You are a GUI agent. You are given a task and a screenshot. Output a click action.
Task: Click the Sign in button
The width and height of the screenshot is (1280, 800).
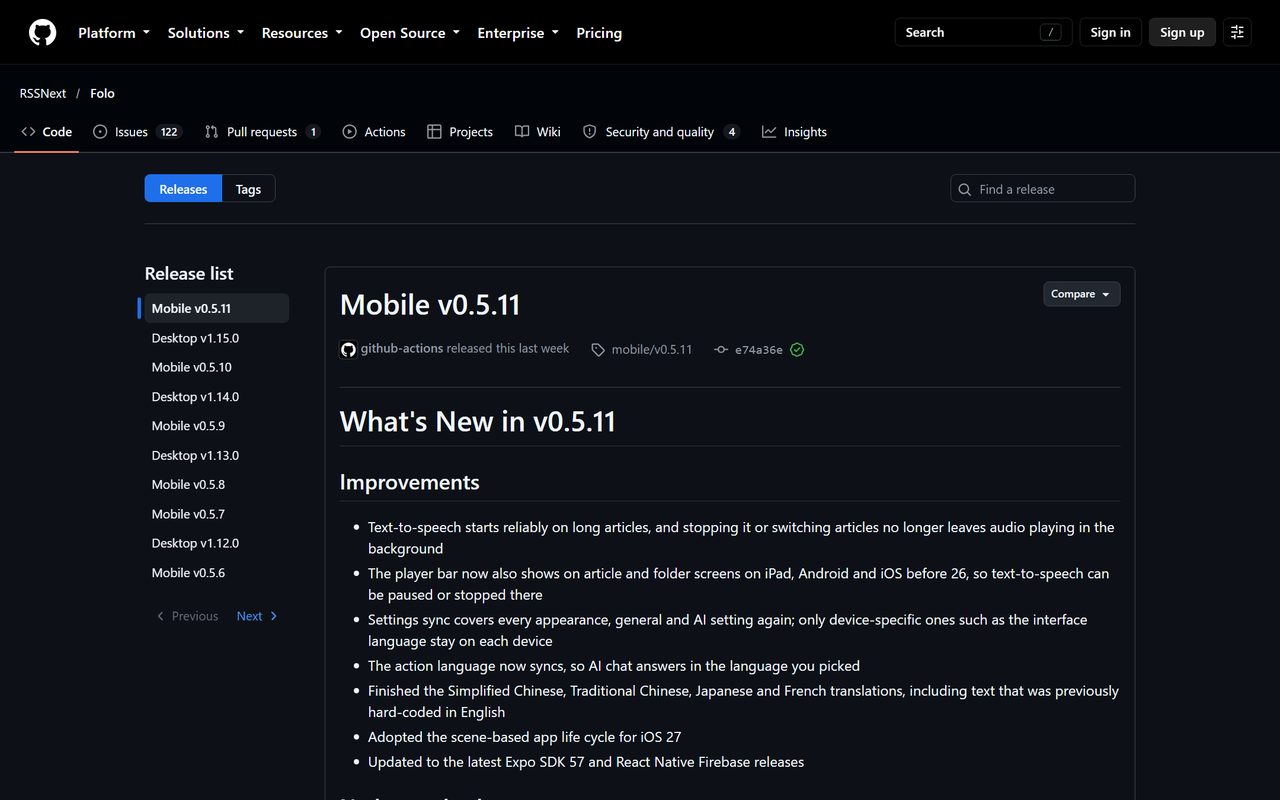click(1110, 32)
